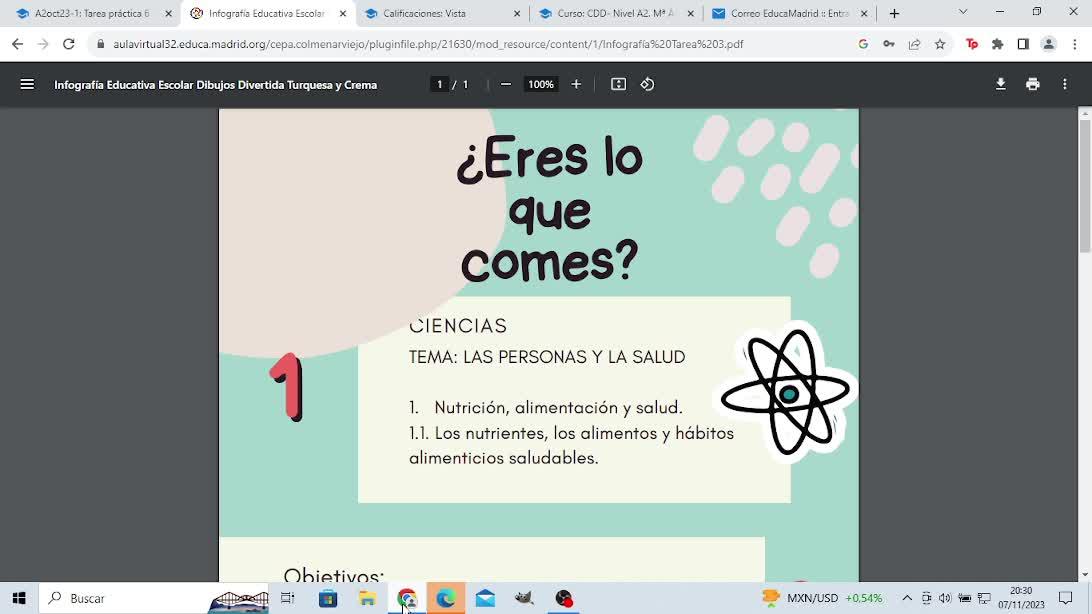
Task: Close the Curso: CDD- Nivel A2 tab
Action: [x=691, y=13]
